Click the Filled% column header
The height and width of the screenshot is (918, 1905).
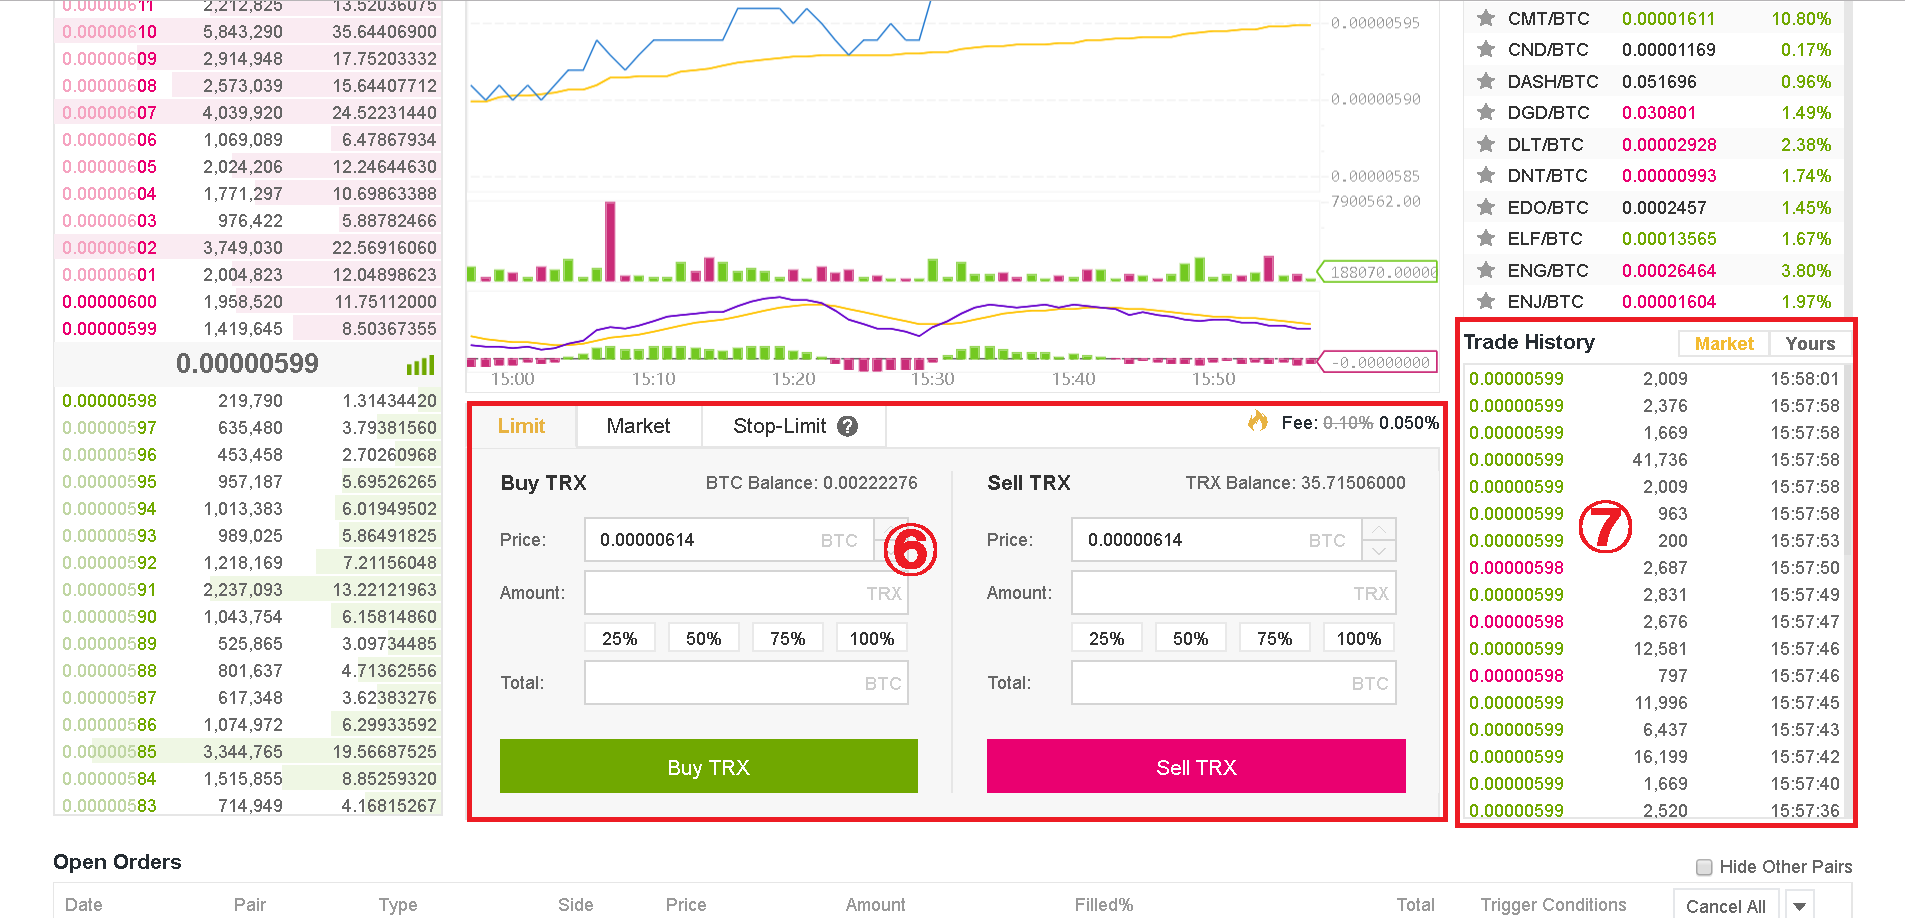(1104, 905)
